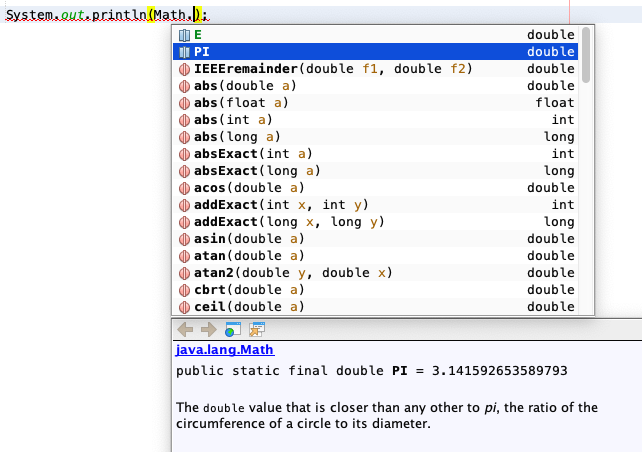Click the field icon beside E

pos(184,35)
